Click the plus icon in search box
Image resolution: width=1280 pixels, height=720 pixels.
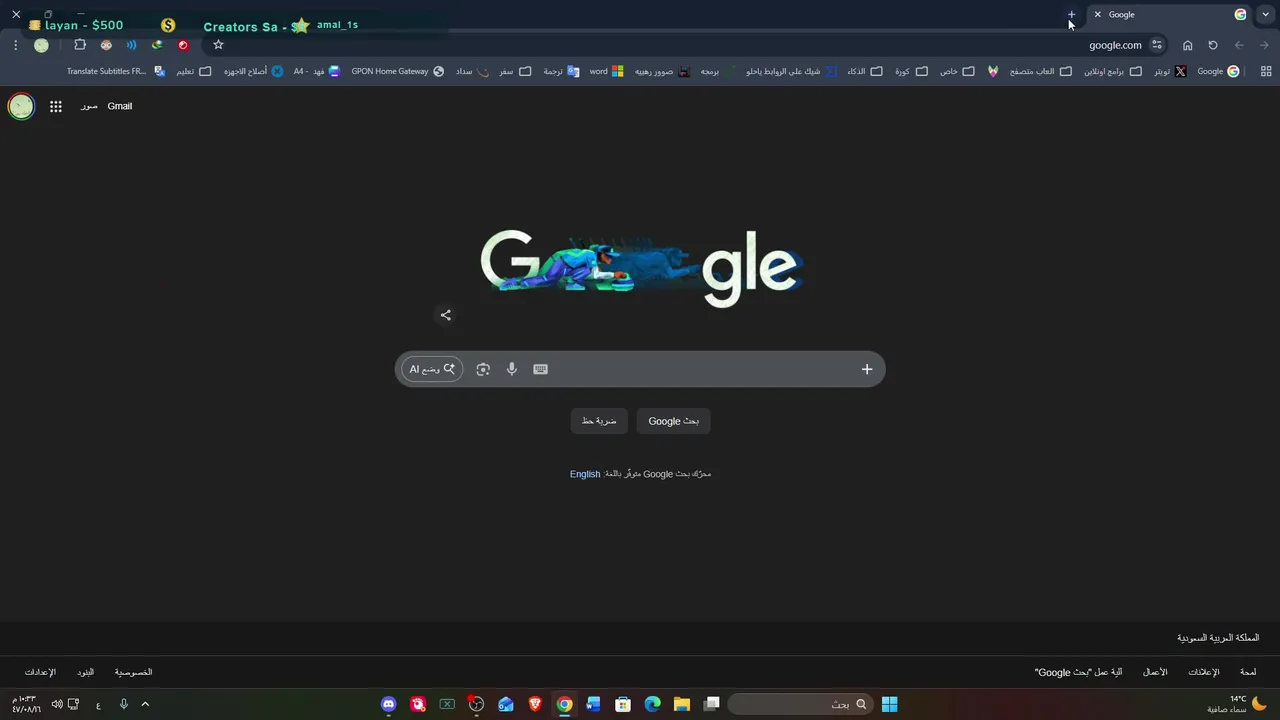[x=867, y=369]
